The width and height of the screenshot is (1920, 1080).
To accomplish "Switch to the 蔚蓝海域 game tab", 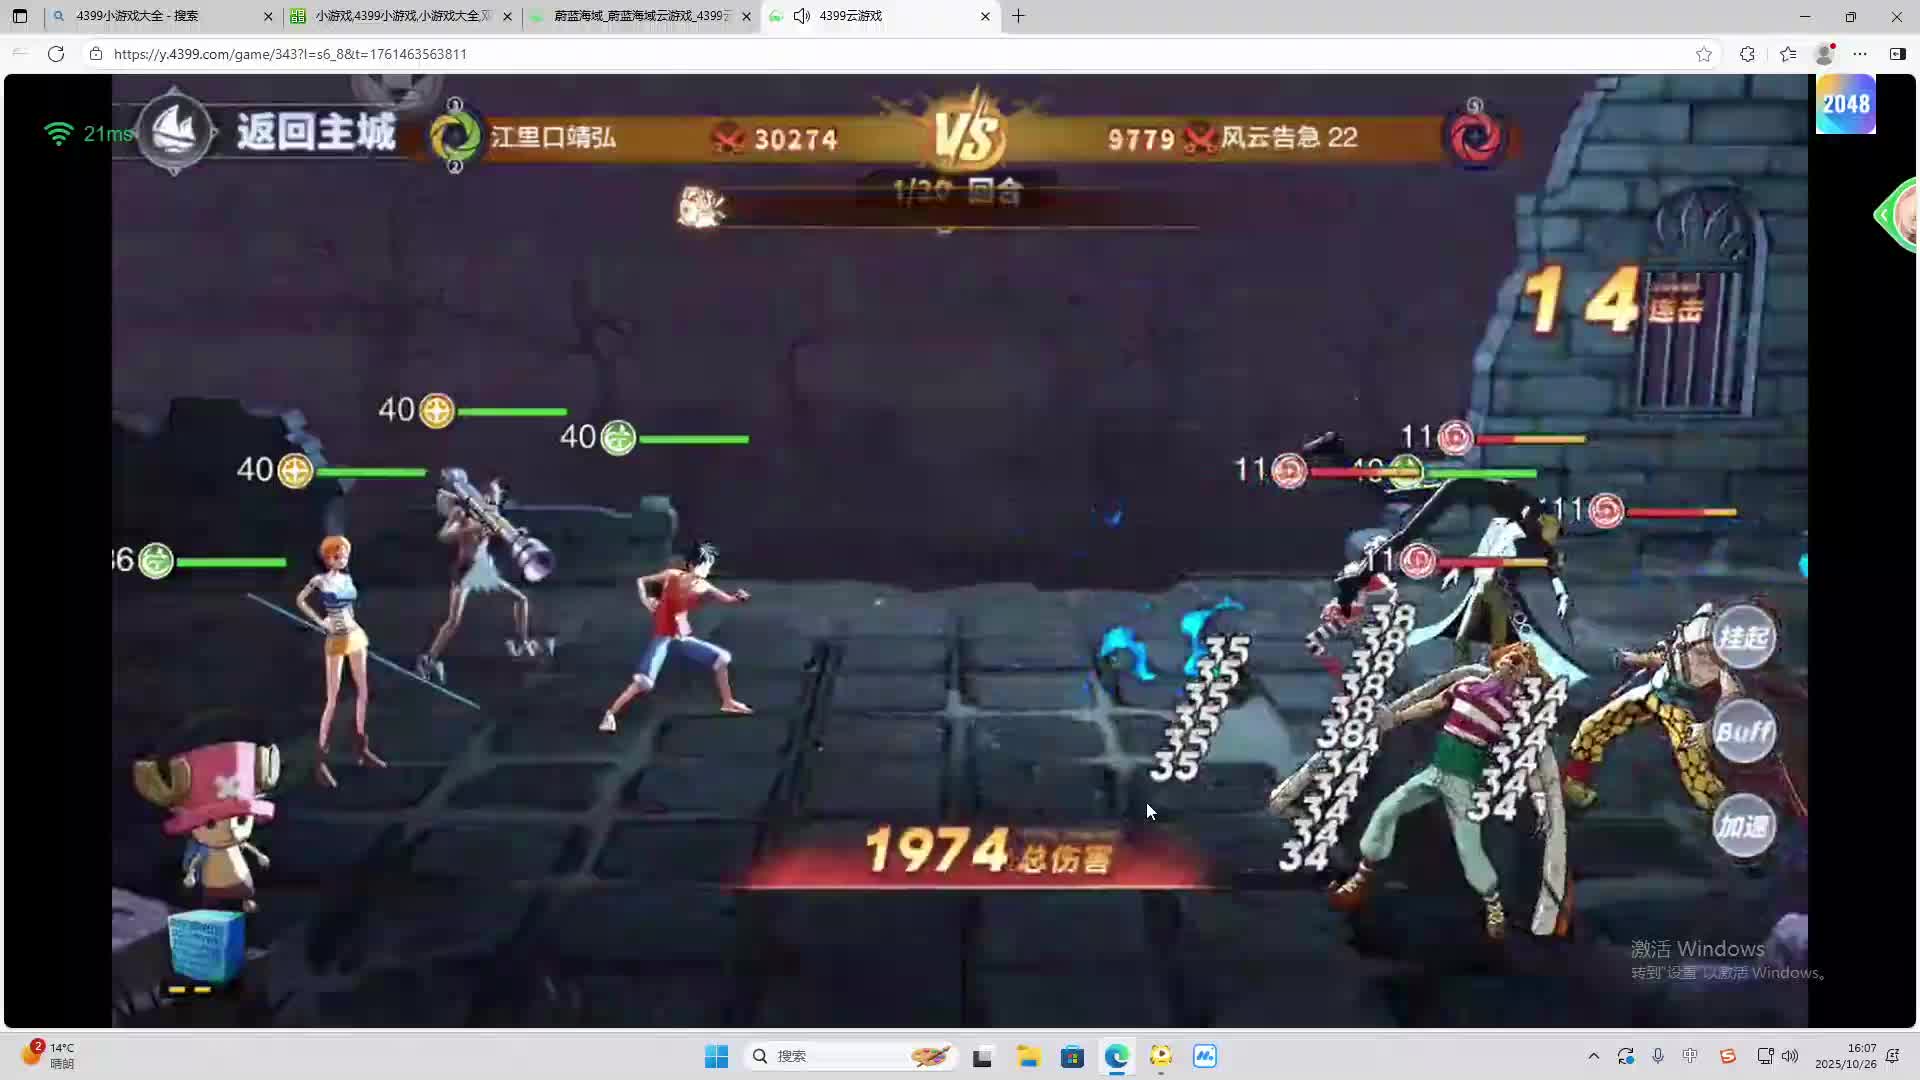I will pyautogui.click(x=640, y=16).
